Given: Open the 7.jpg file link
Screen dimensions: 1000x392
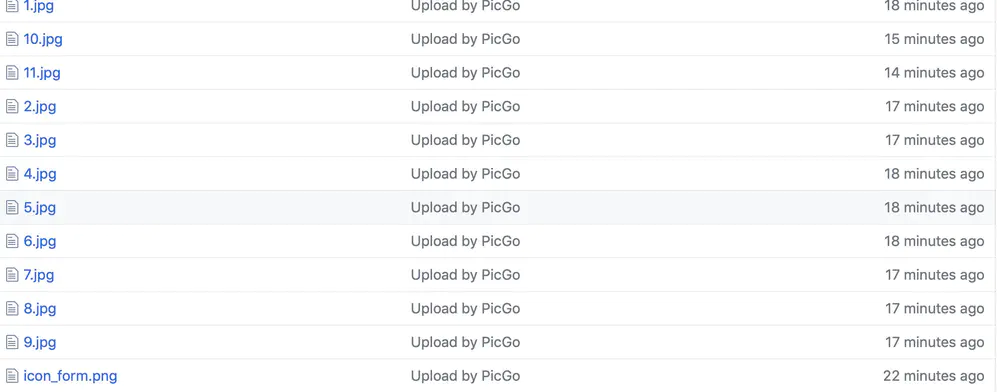Looking at the screenshot, I should tap(39, 275).
